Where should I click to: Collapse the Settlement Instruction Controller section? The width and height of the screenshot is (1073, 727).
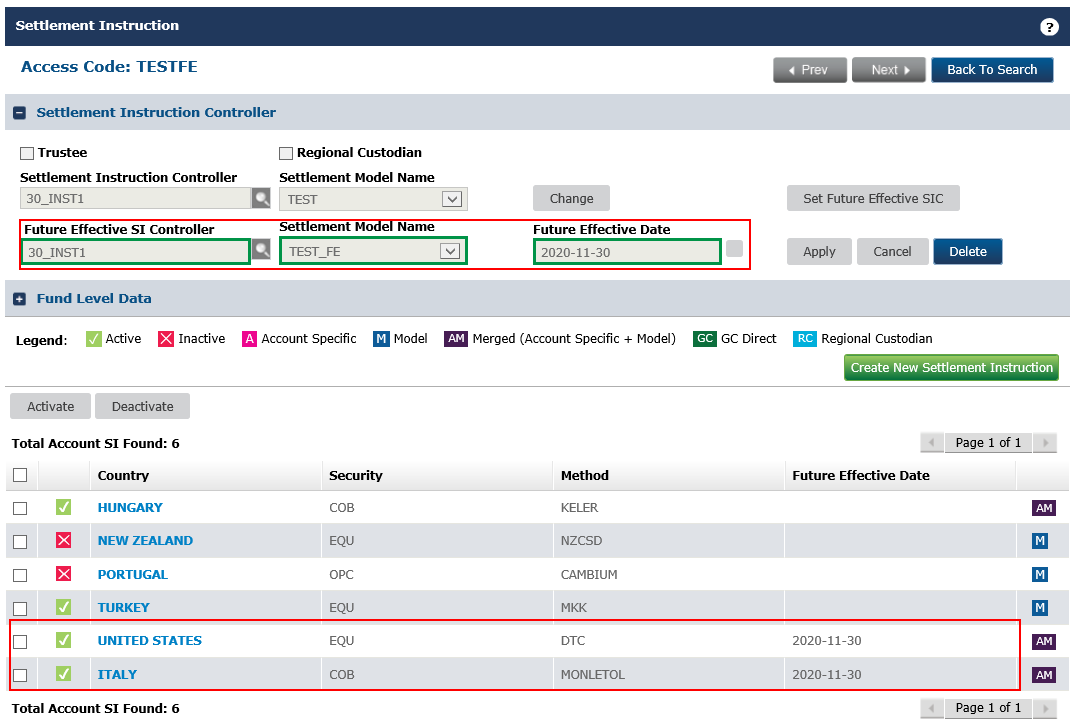(20, 113)
